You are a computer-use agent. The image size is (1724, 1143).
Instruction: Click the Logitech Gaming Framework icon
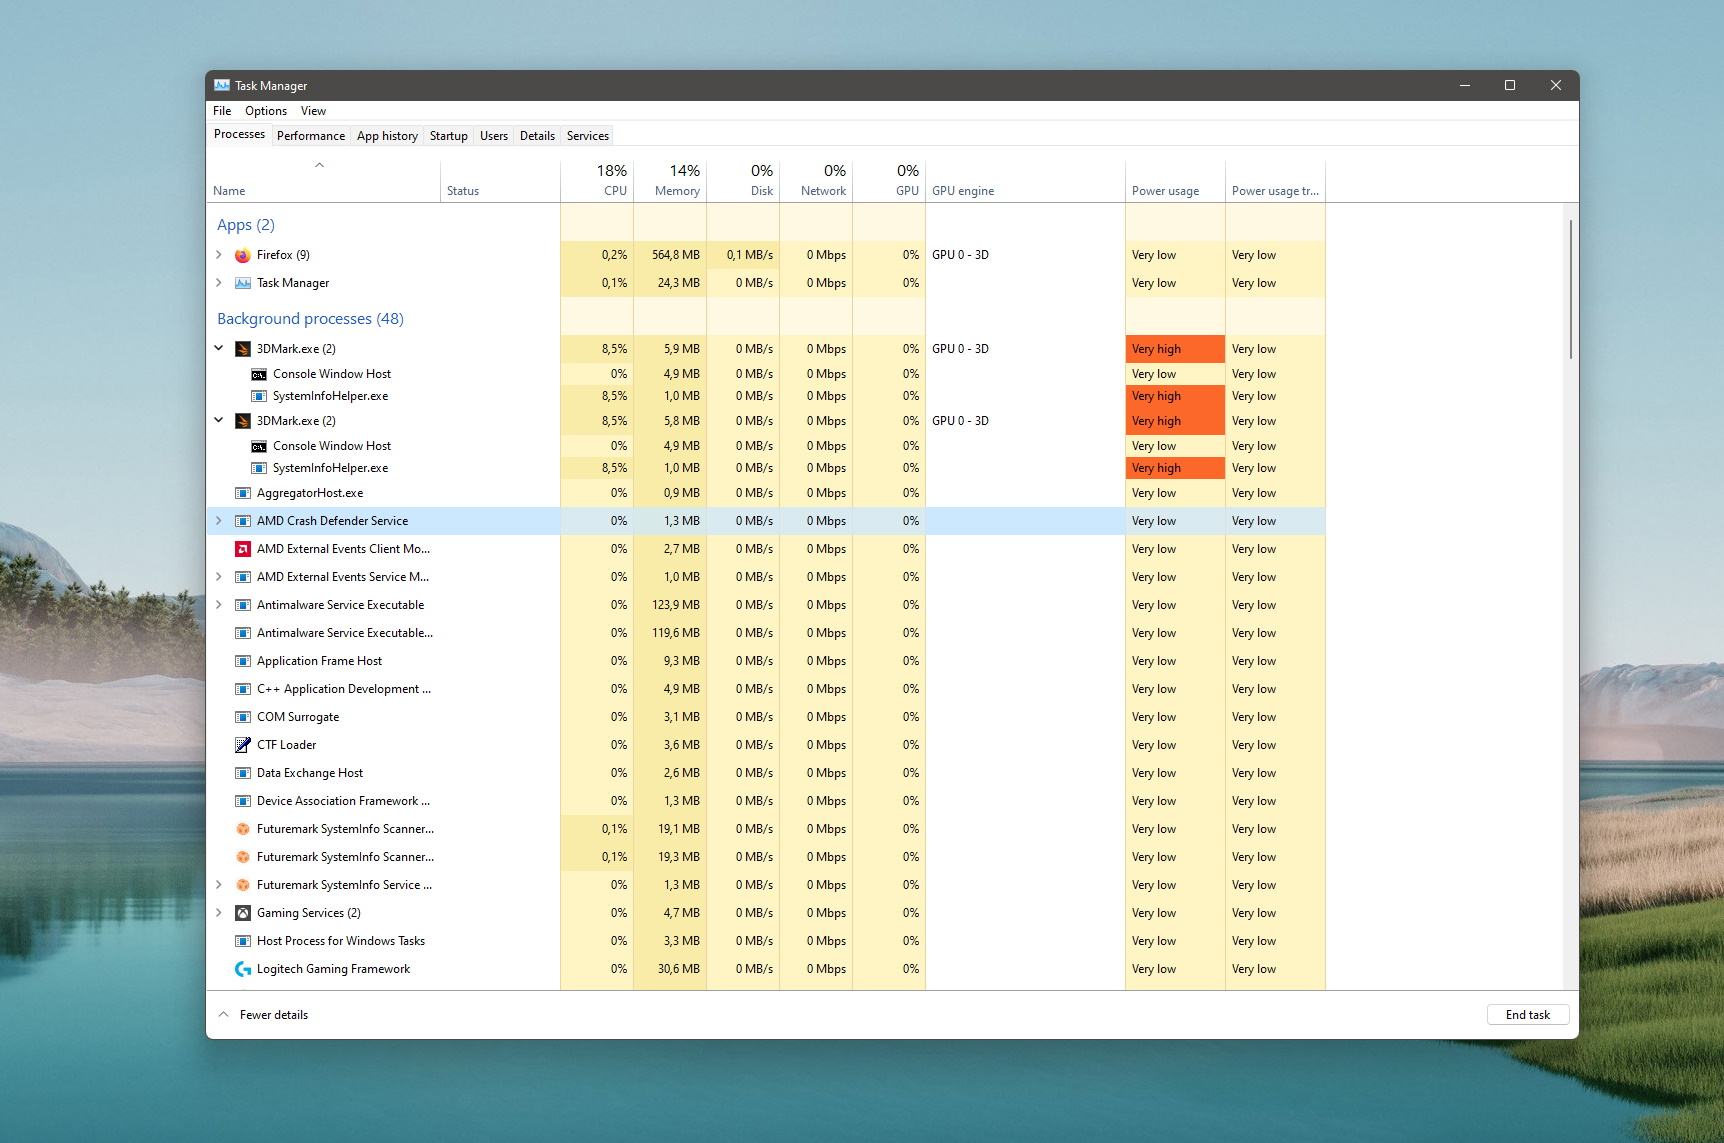(242, 969)
